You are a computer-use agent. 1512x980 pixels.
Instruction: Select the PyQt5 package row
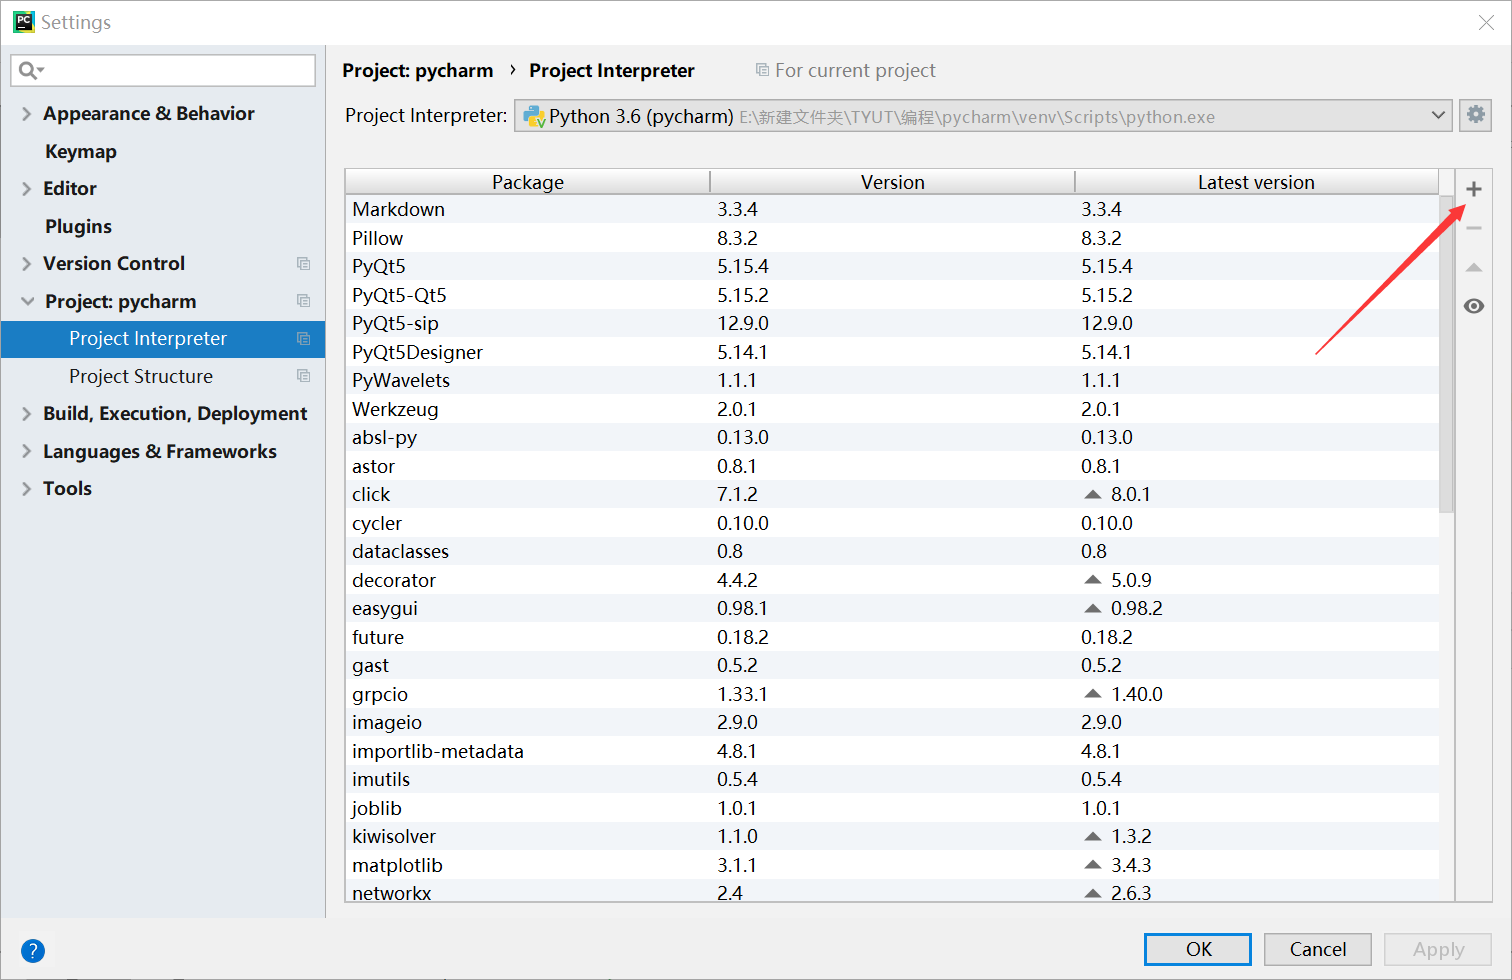coord(892,266)
